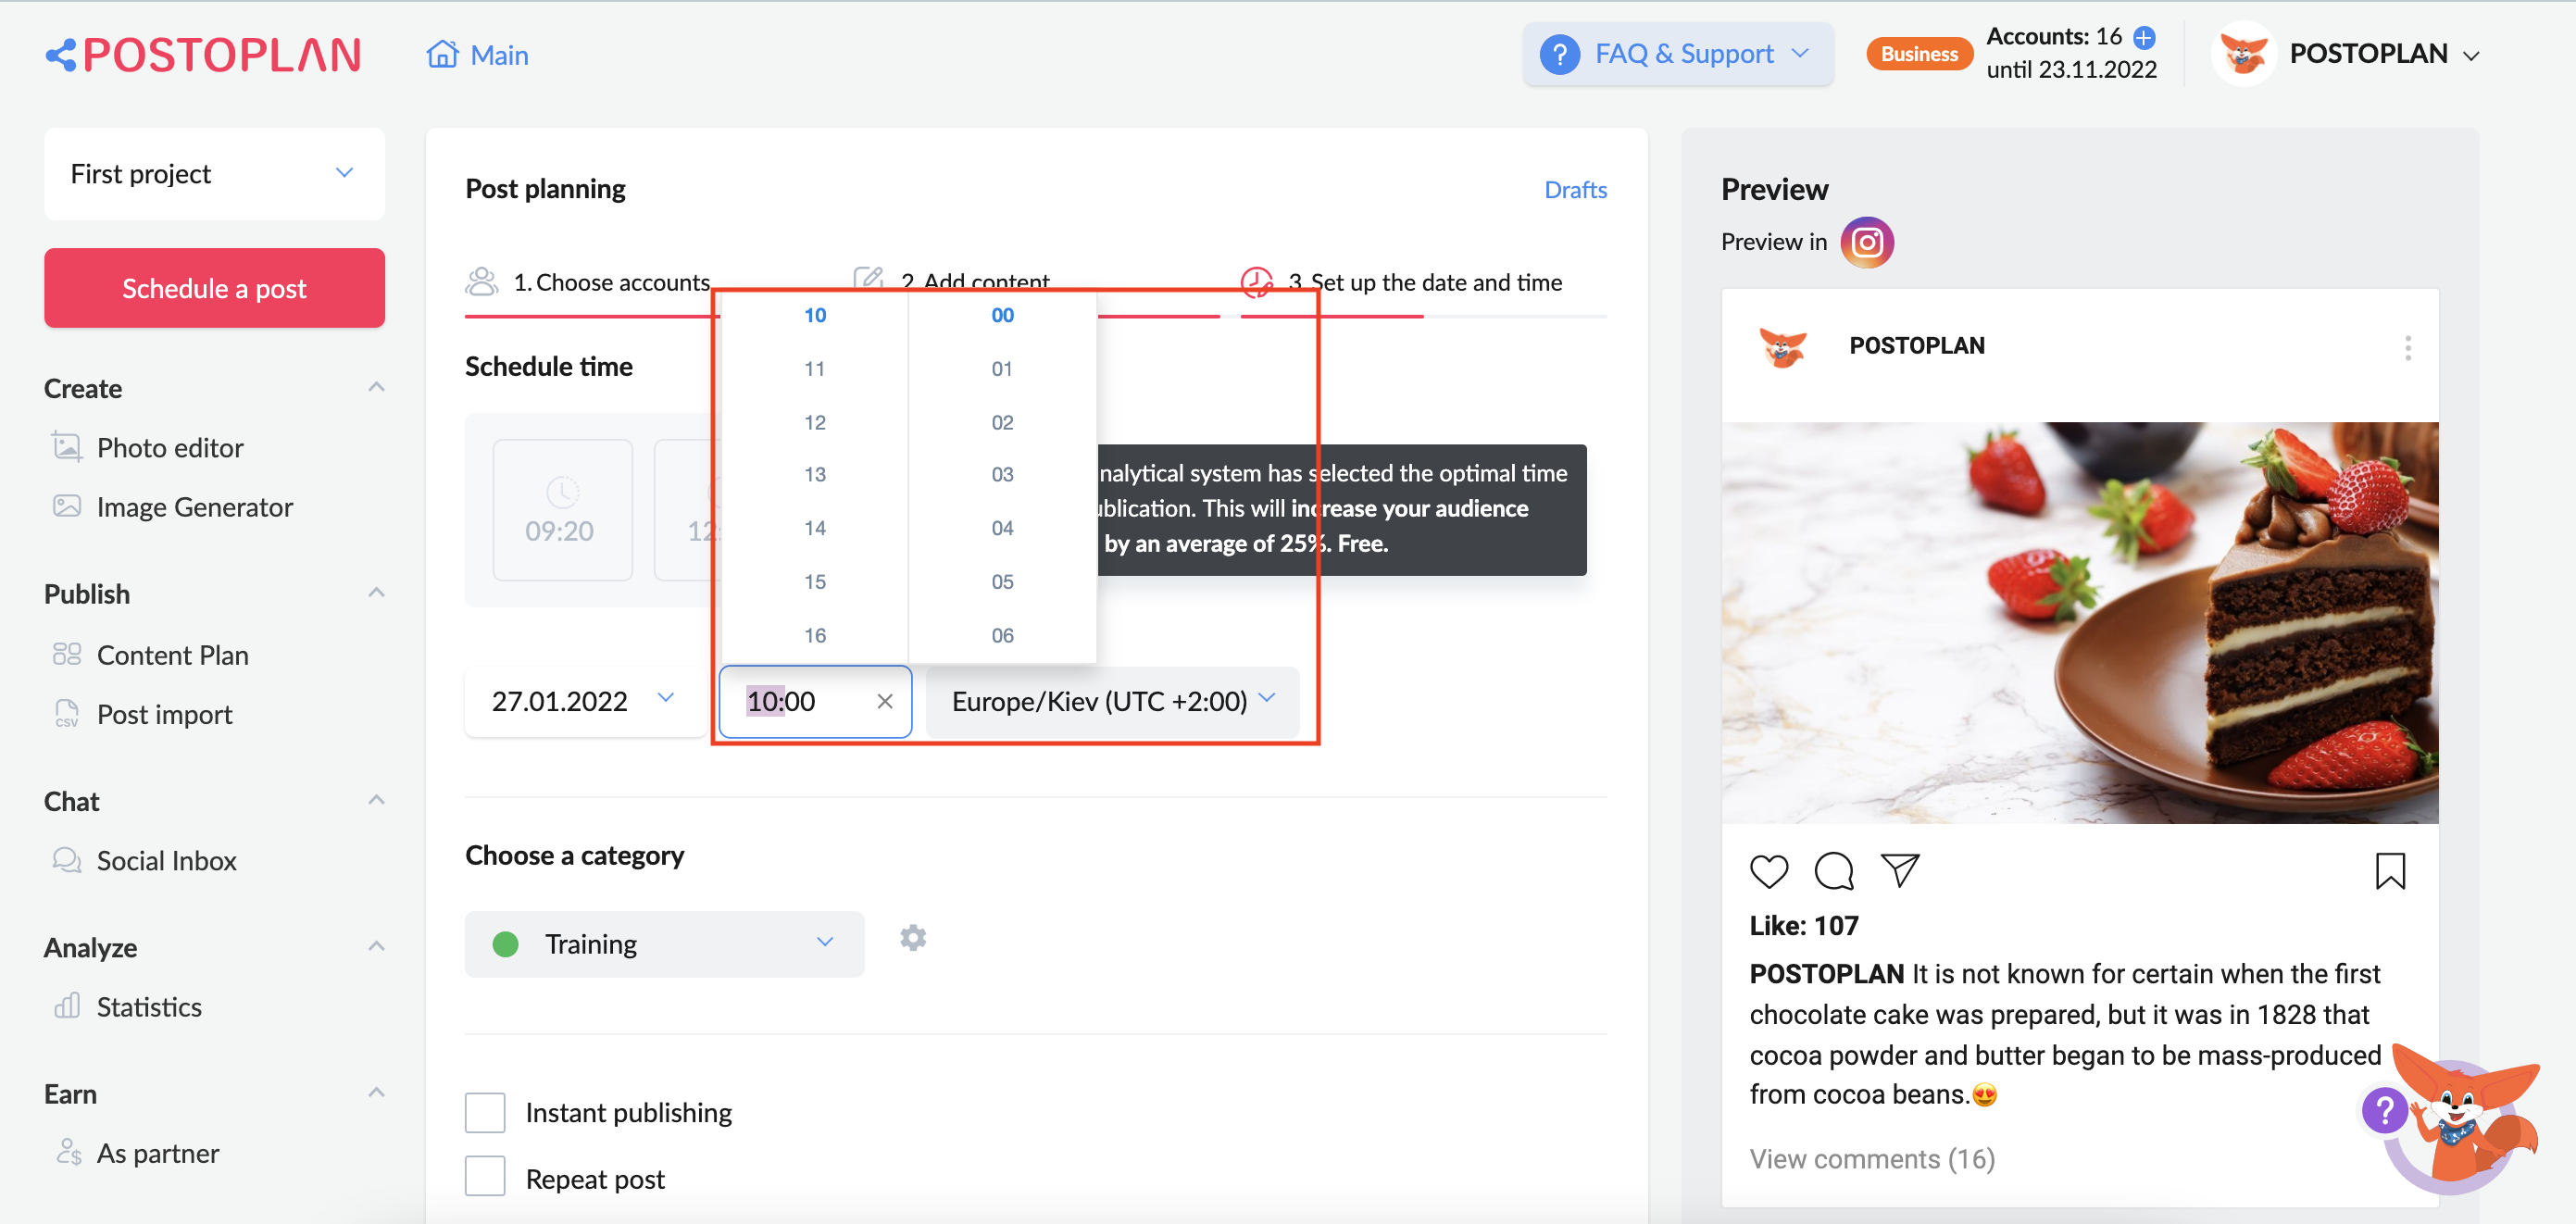The height and width of the screenshot is (1224, 2576).
Task: Open category settings gear icon
Action: point(912,938)
